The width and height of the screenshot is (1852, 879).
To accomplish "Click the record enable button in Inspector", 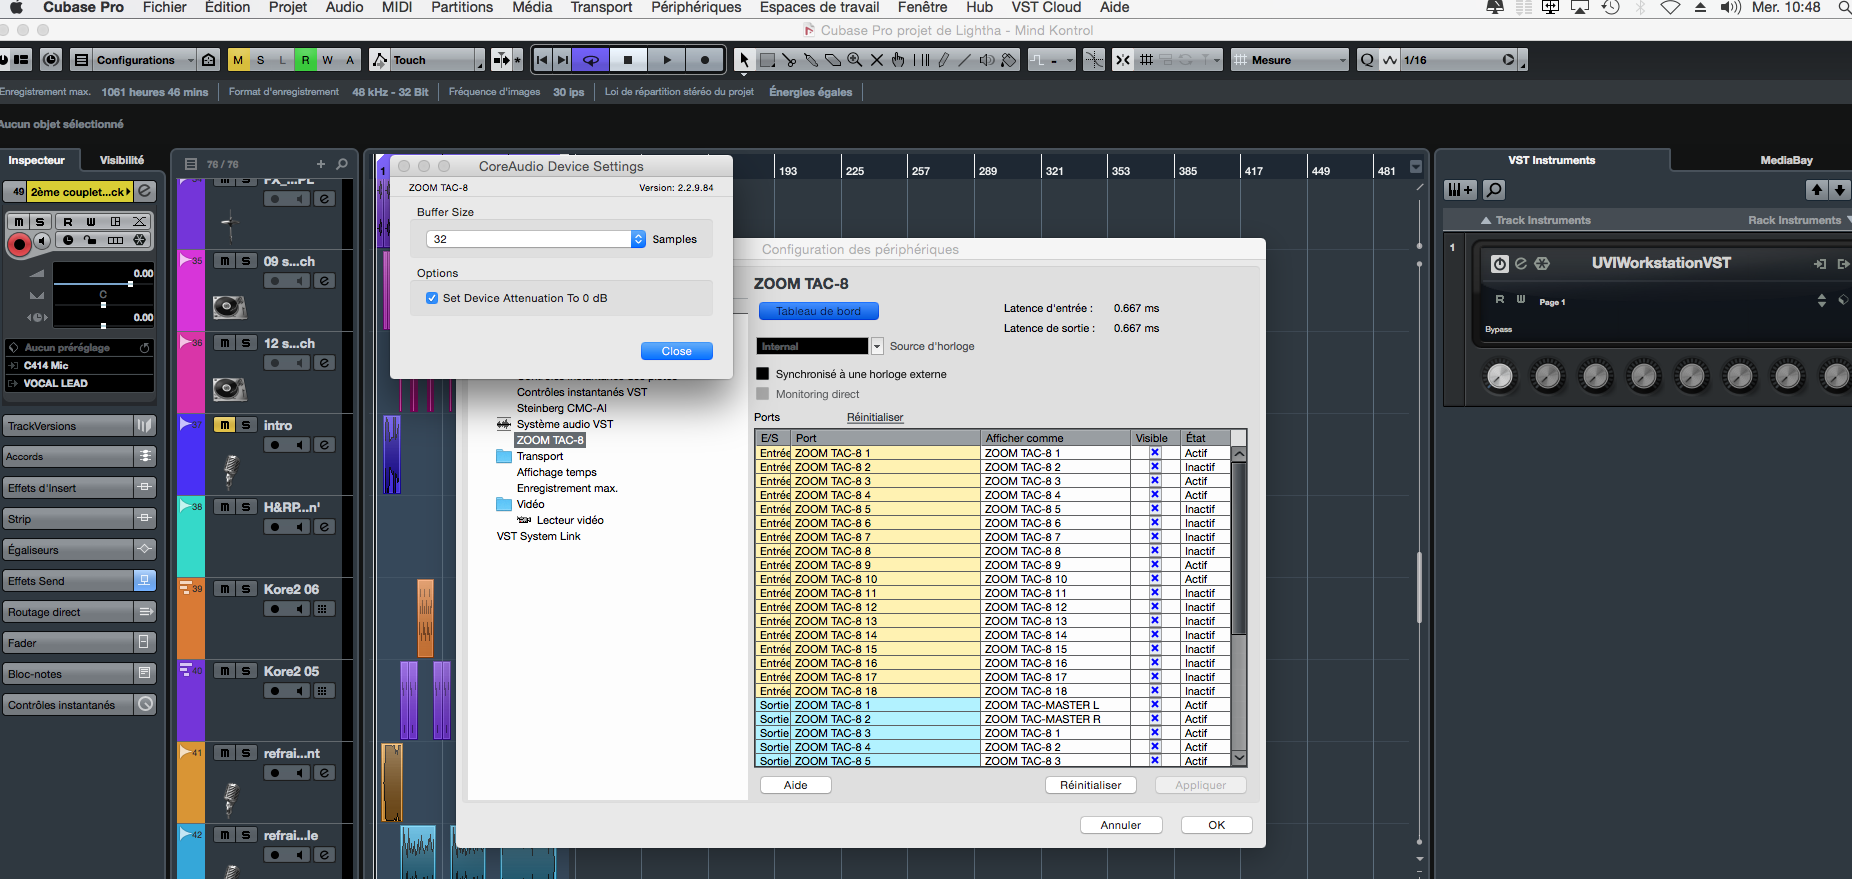I will (19, 243).
